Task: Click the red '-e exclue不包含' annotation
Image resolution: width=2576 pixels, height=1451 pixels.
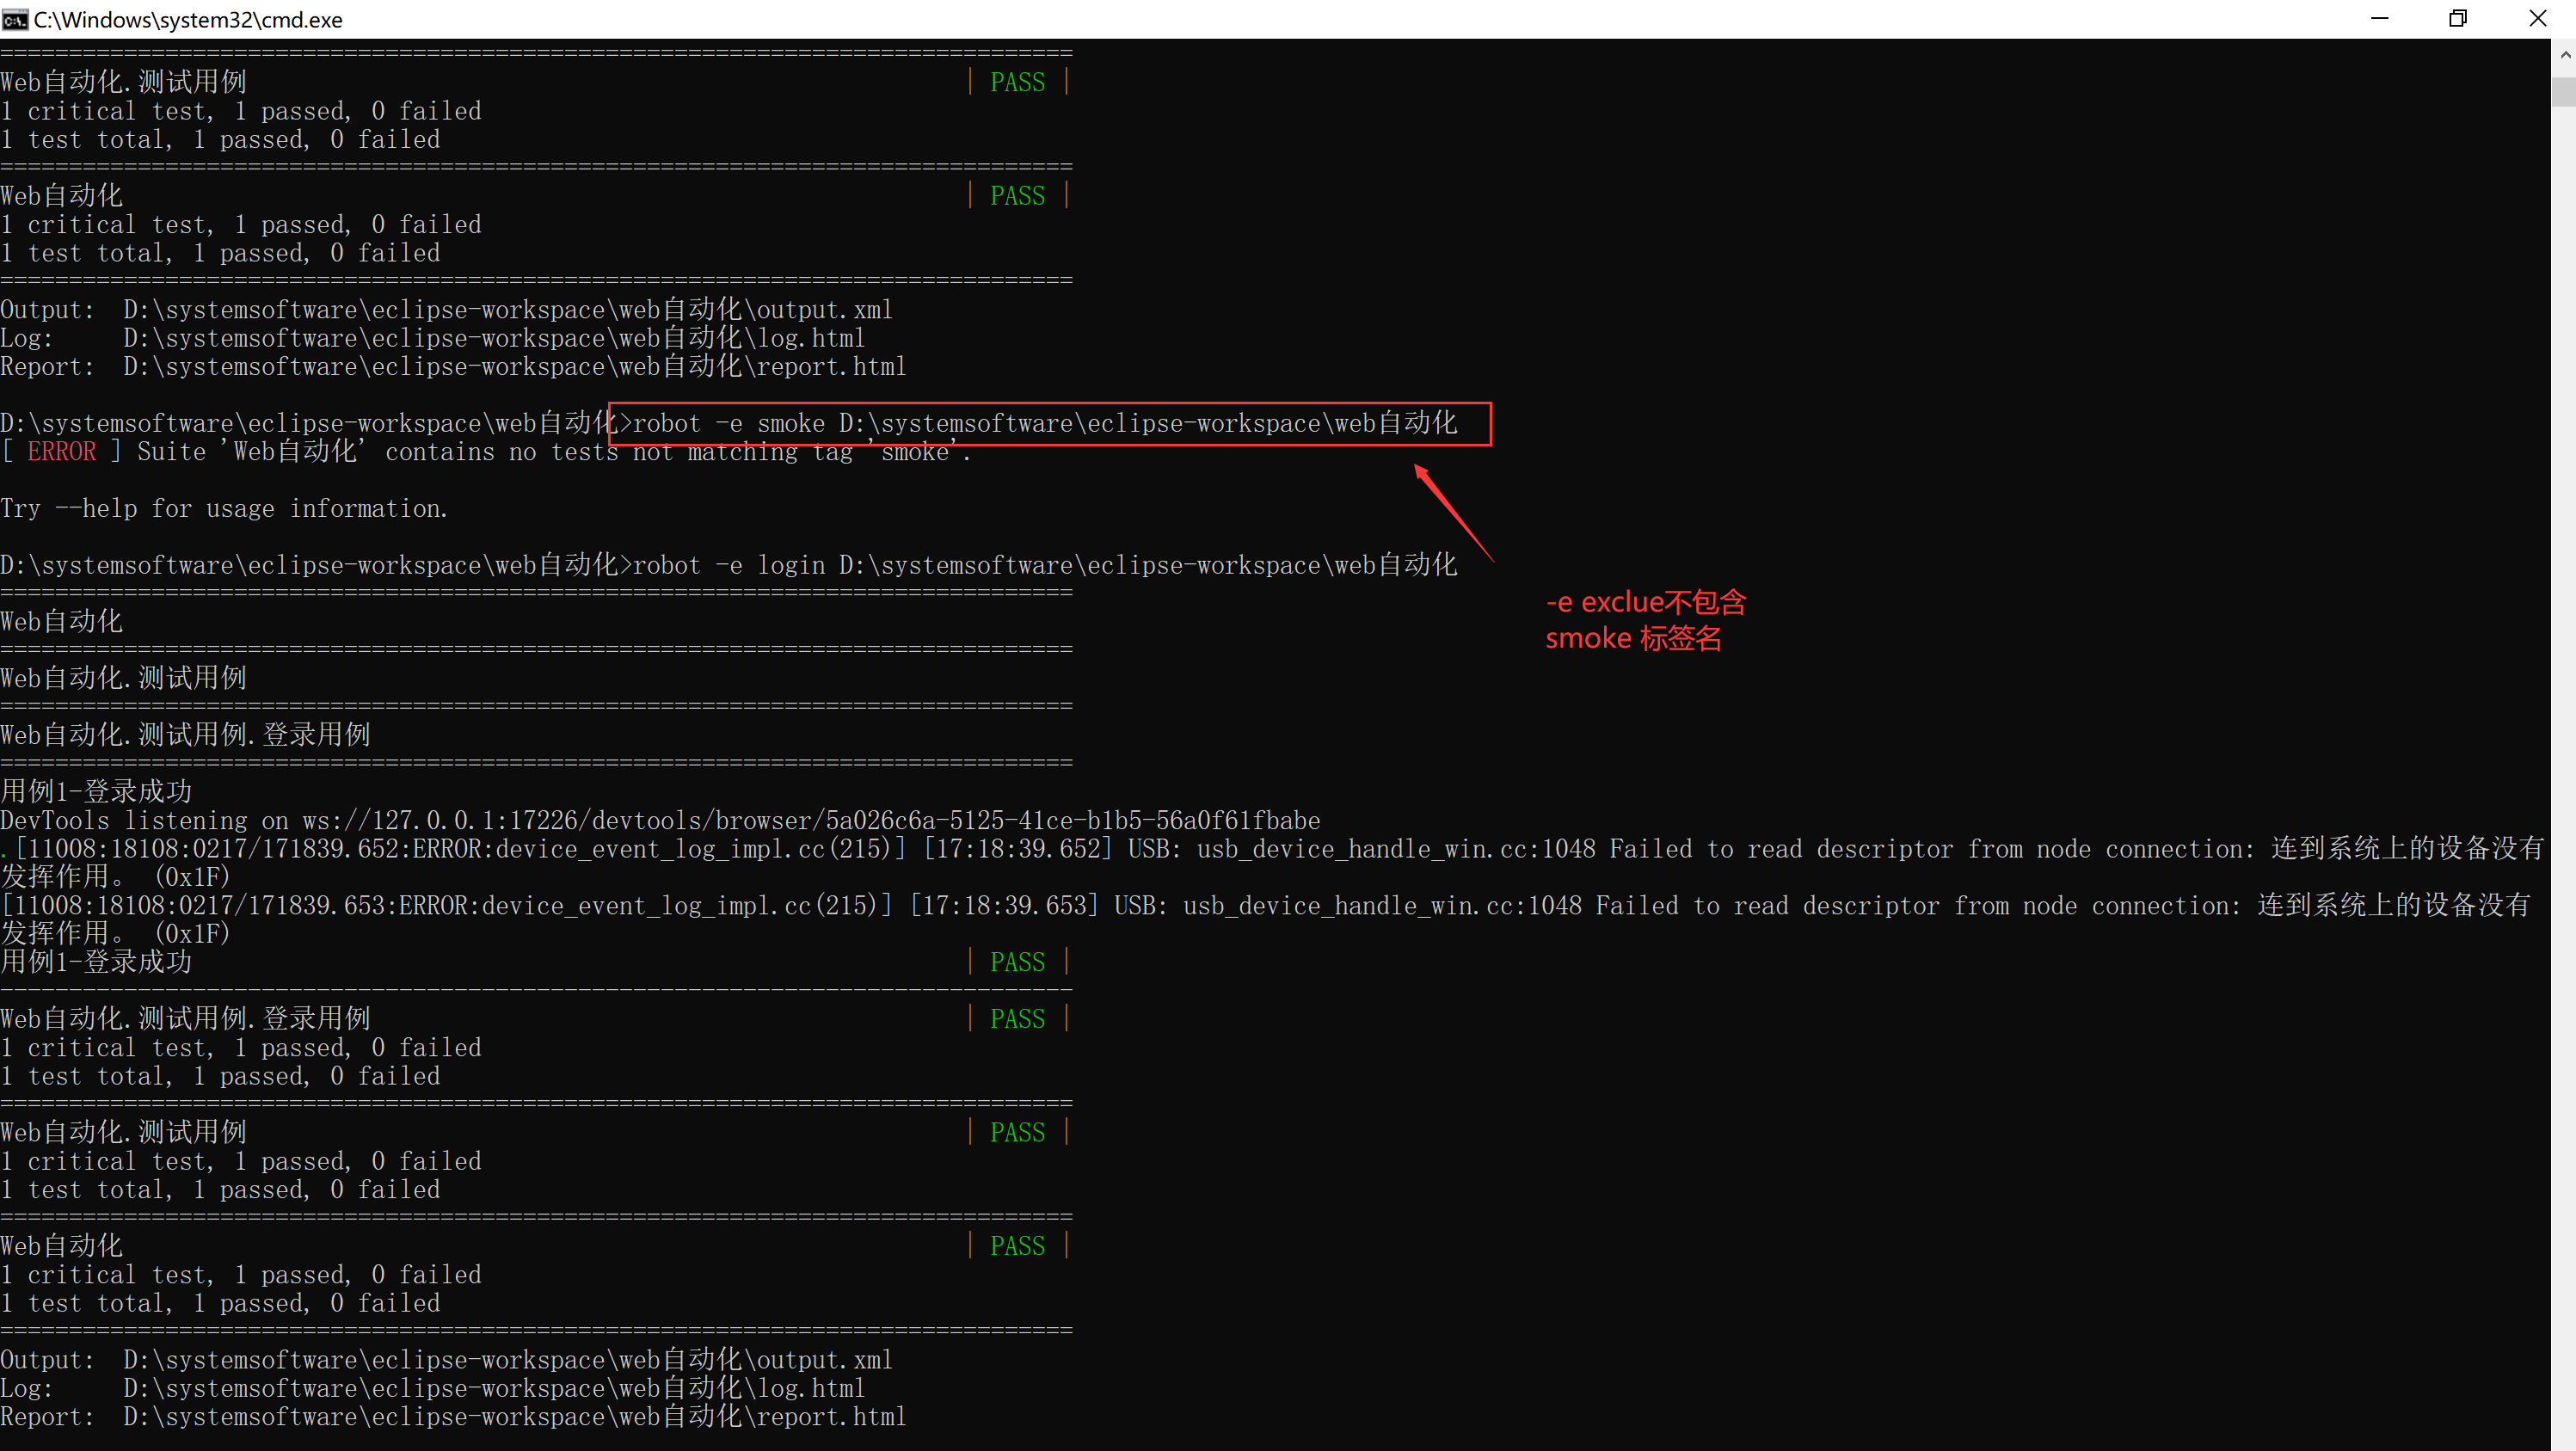Action: pyautogui.click(x=1645, y=602)
